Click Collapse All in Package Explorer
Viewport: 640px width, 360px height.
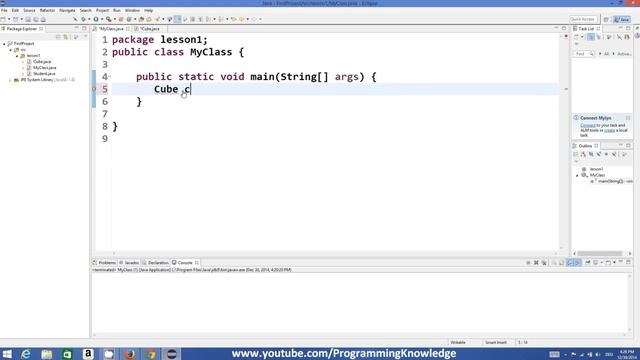coord(58,37)
